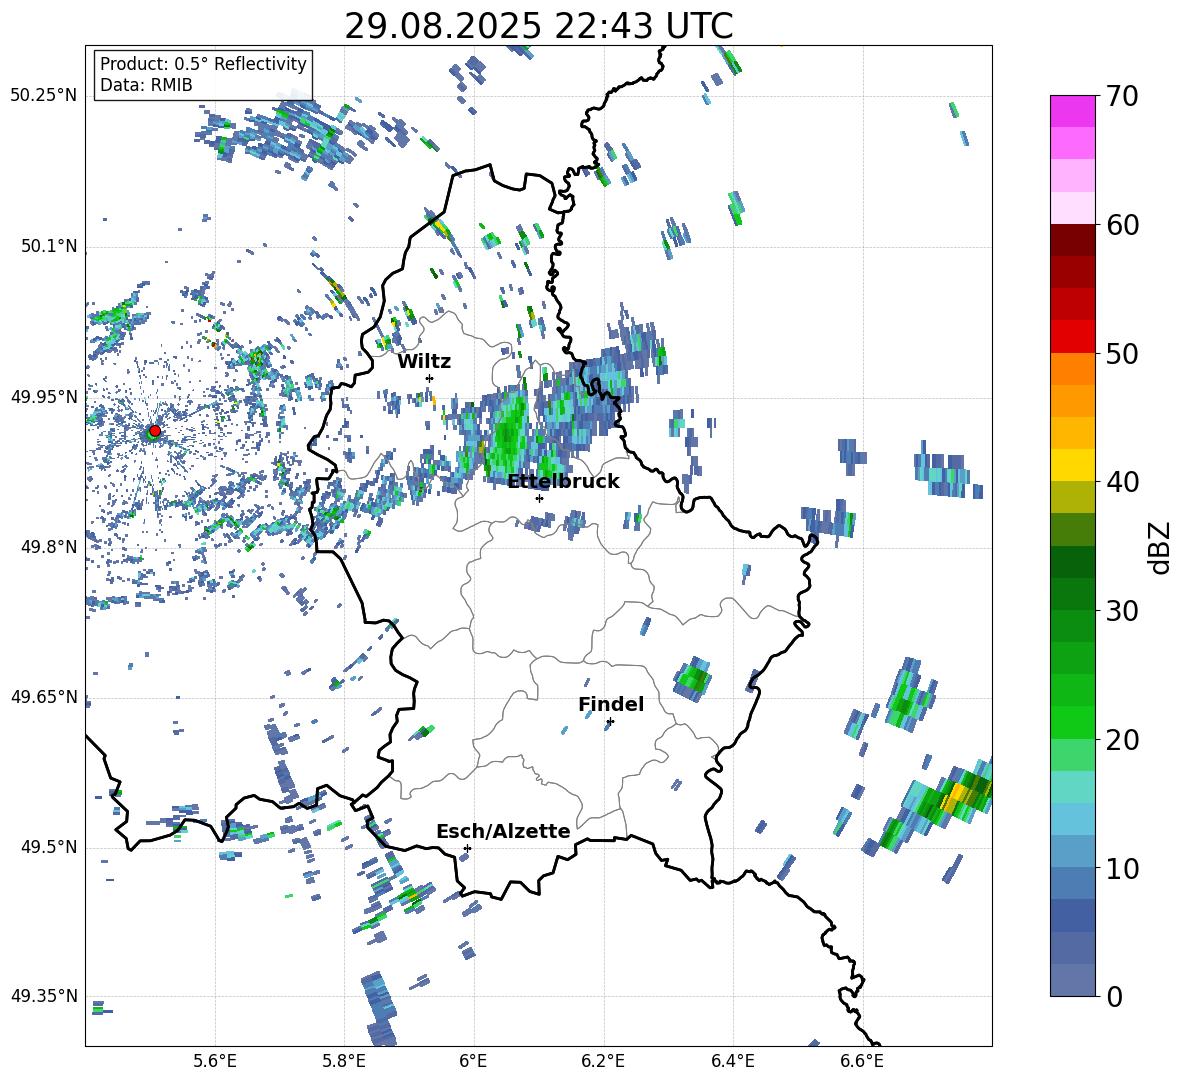Click the 49.5°N latitude label
Viewport: 1184px width, 1081px height.
point(49,846)
